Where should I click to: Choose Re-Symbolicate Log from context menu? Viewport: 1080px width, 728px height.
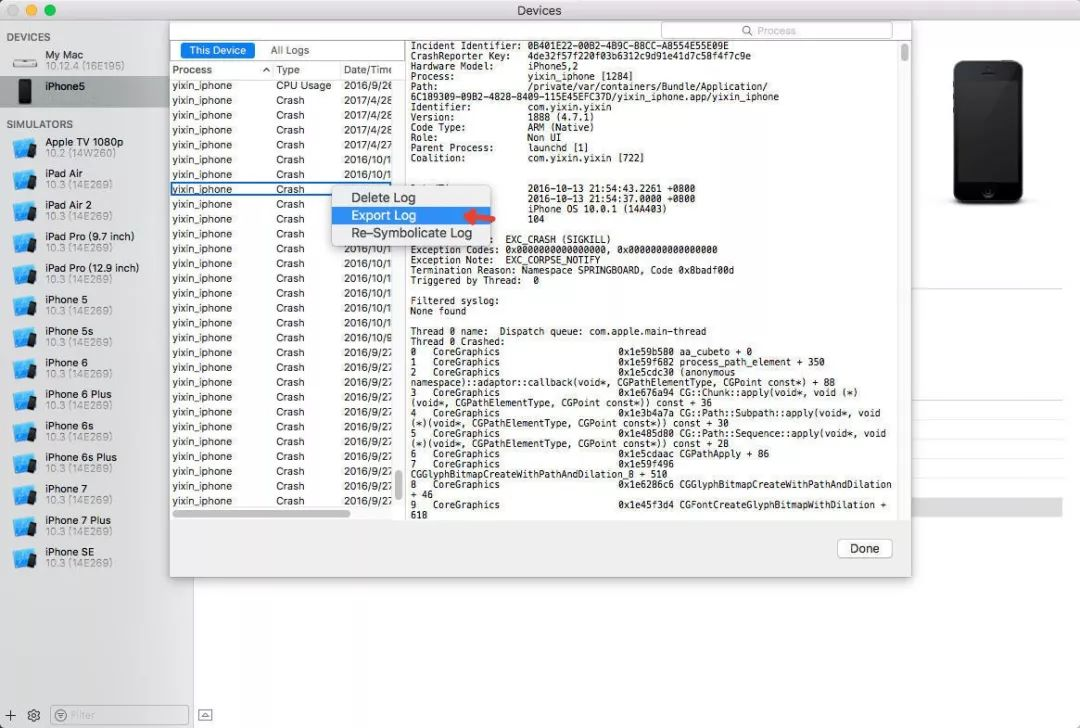[x=411, y=233]
